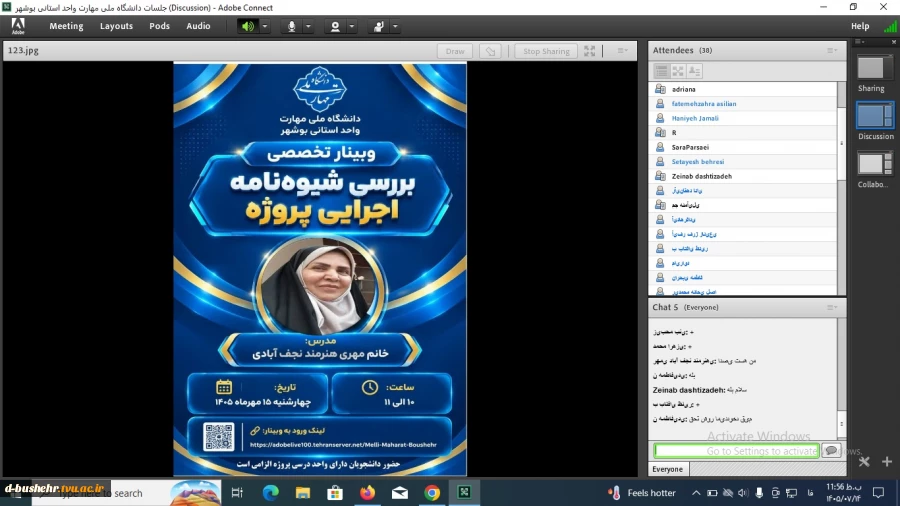Open the Pods menu
The height and width of the screenshot is (506, 900).
click(159, 26)
